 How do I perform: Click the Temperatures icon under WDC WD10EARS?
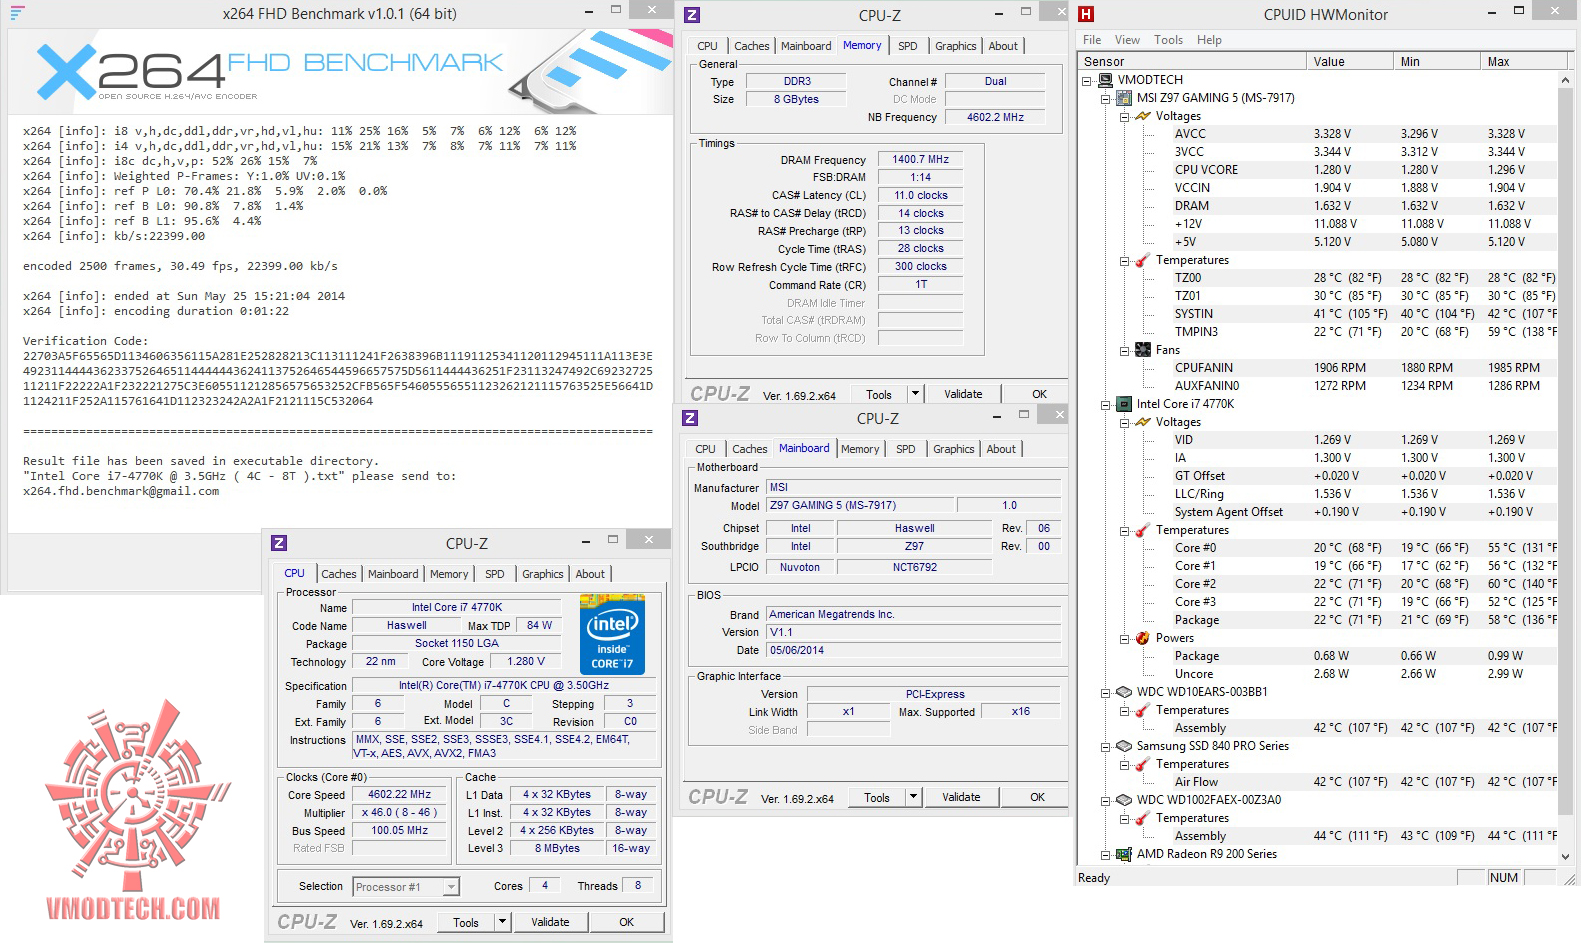[x=1143, y=710]
